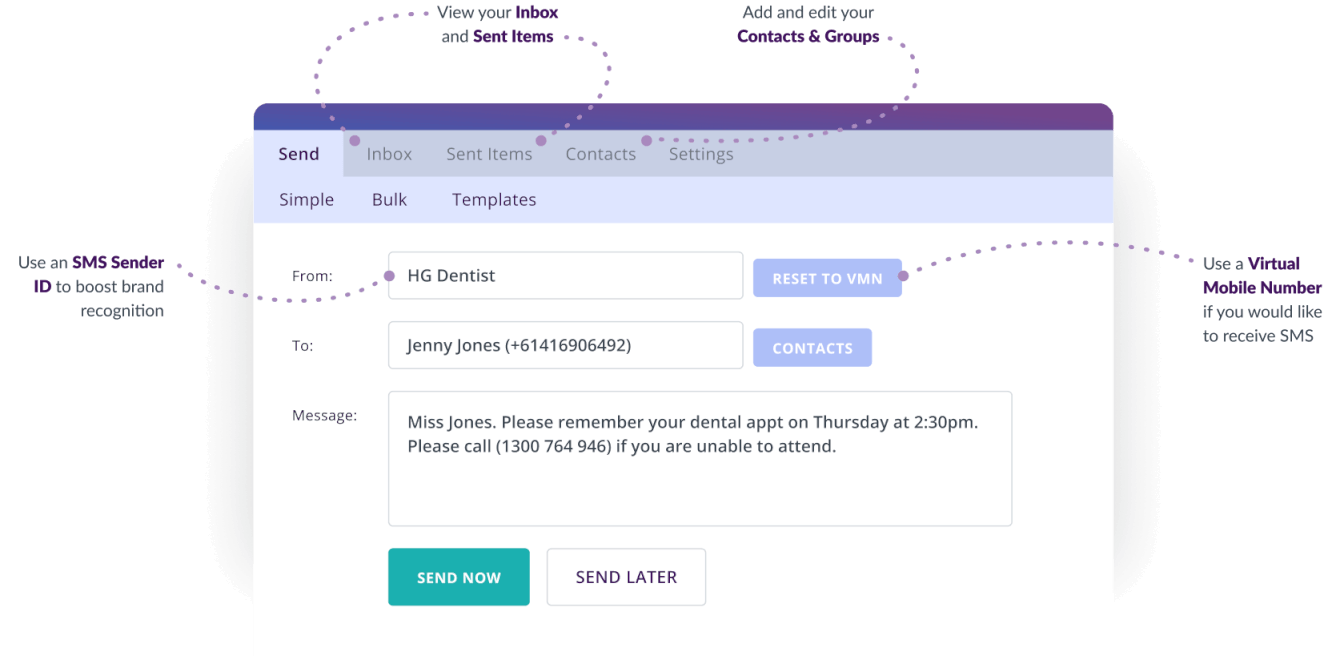1340x656 pixels.
Task: Select the Simple send sub-tab
Action: (306, 200)
